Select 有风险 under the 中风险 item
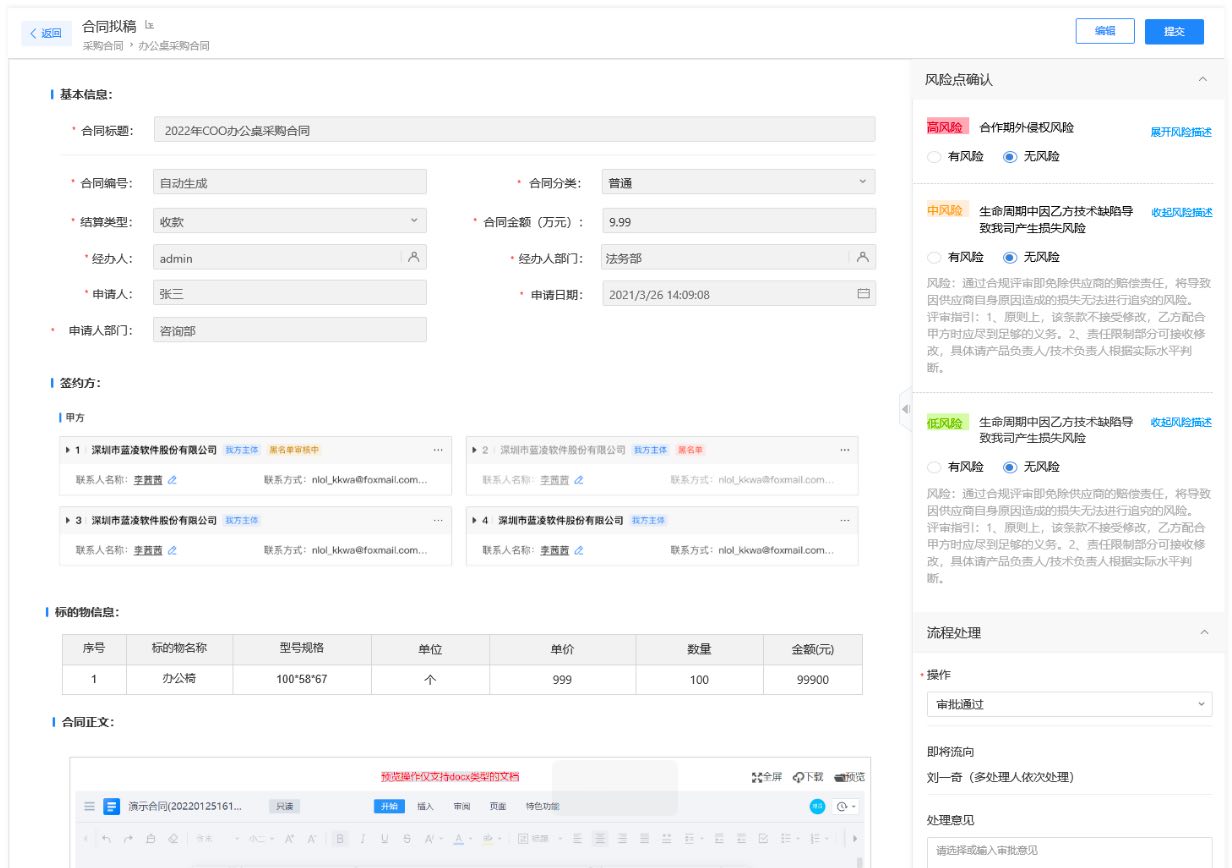The image size is (1232, 868). pyautogui.click(x=934, y=257)
